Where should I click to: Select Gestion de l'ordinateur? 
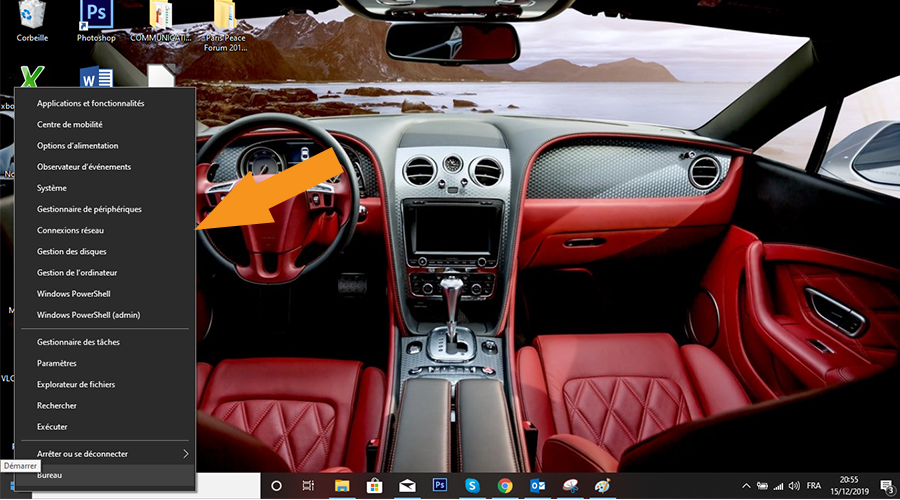[x=105, y=273]
